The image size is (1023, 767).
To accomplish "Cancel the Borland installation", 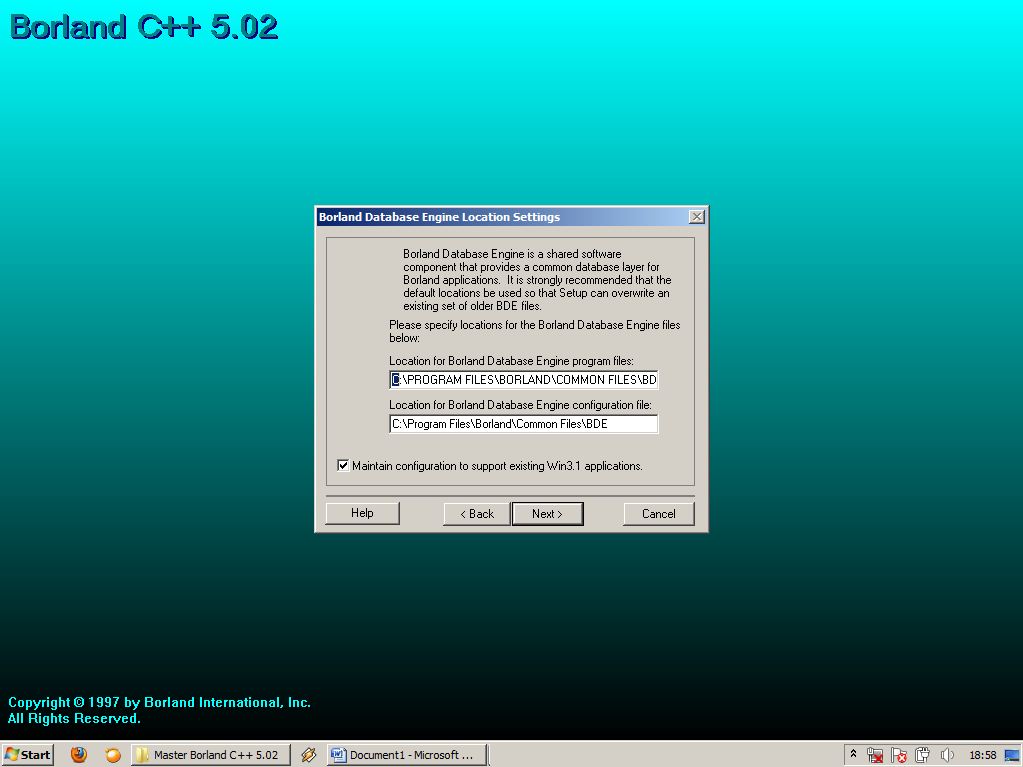I will point(658,514).
